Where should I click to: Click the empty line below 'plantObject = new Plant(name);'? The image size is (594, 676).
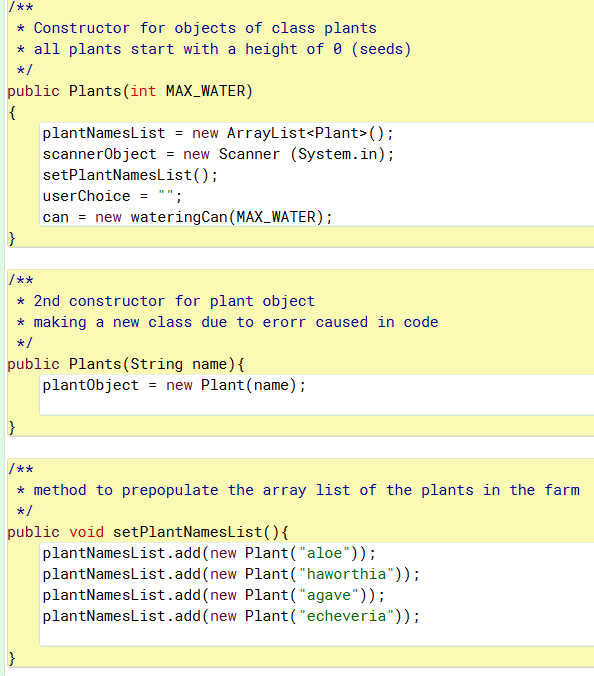317,405
